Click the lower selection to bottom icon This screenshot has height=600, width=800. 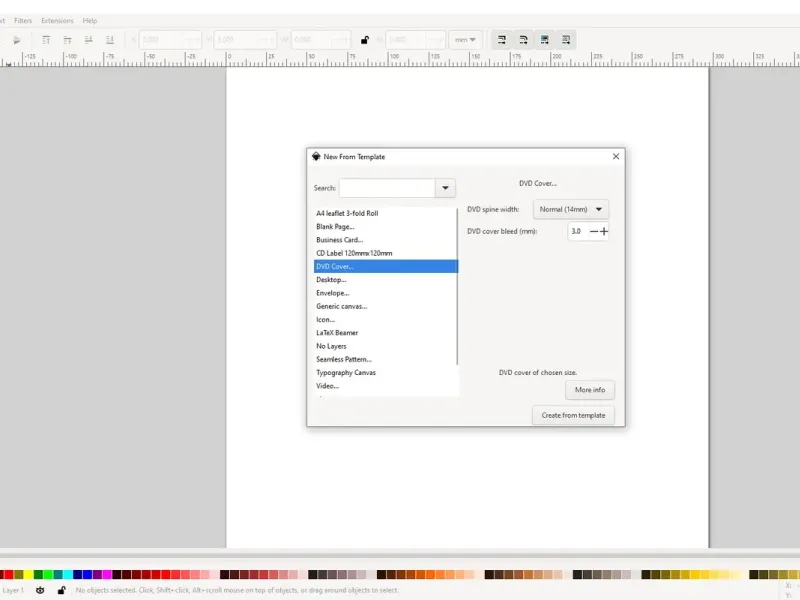click(110, 40)
